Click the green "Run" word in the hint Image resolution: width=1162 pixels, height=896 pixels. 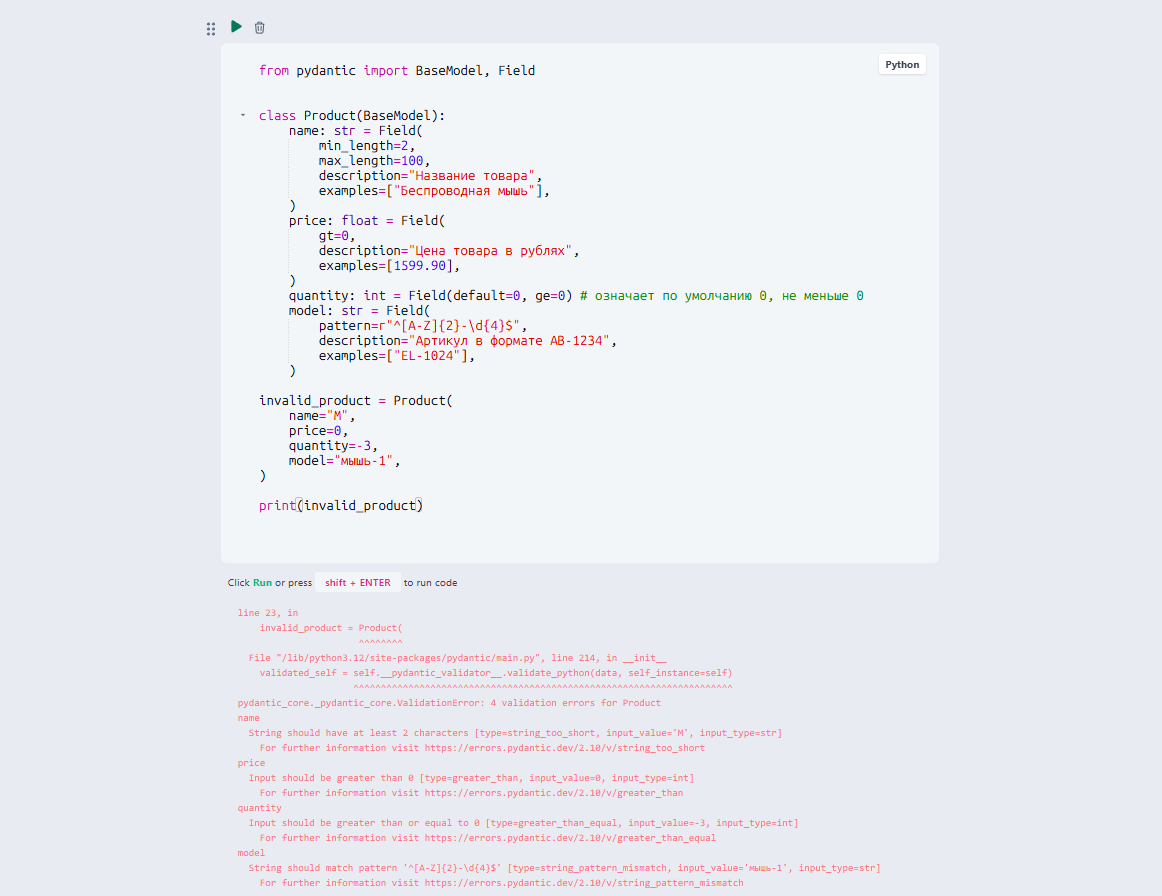coord(262,583)
